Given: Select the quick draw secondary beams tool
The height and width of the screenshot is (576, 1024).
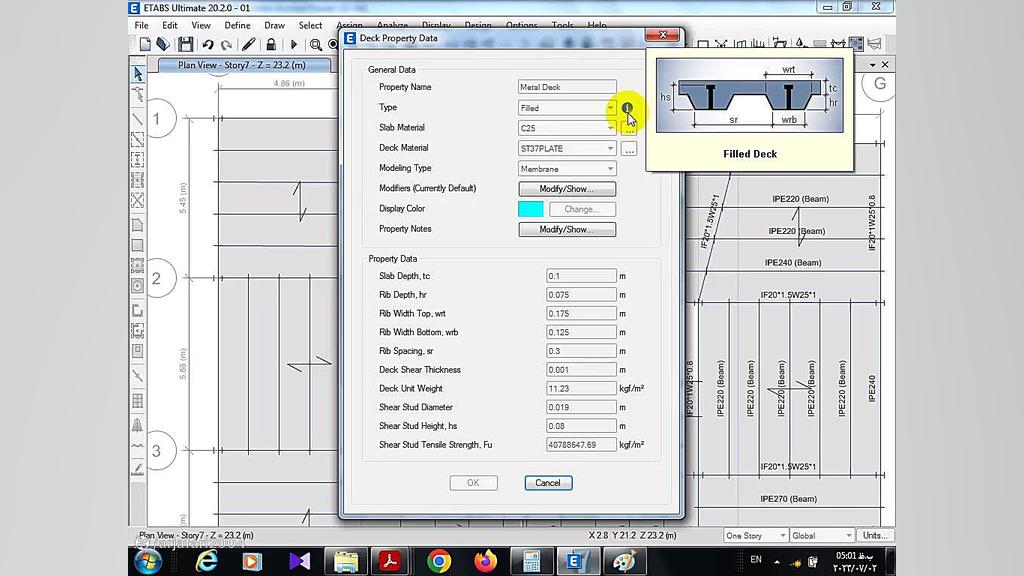Looking at the screenshot, I should tap(138, 180).
